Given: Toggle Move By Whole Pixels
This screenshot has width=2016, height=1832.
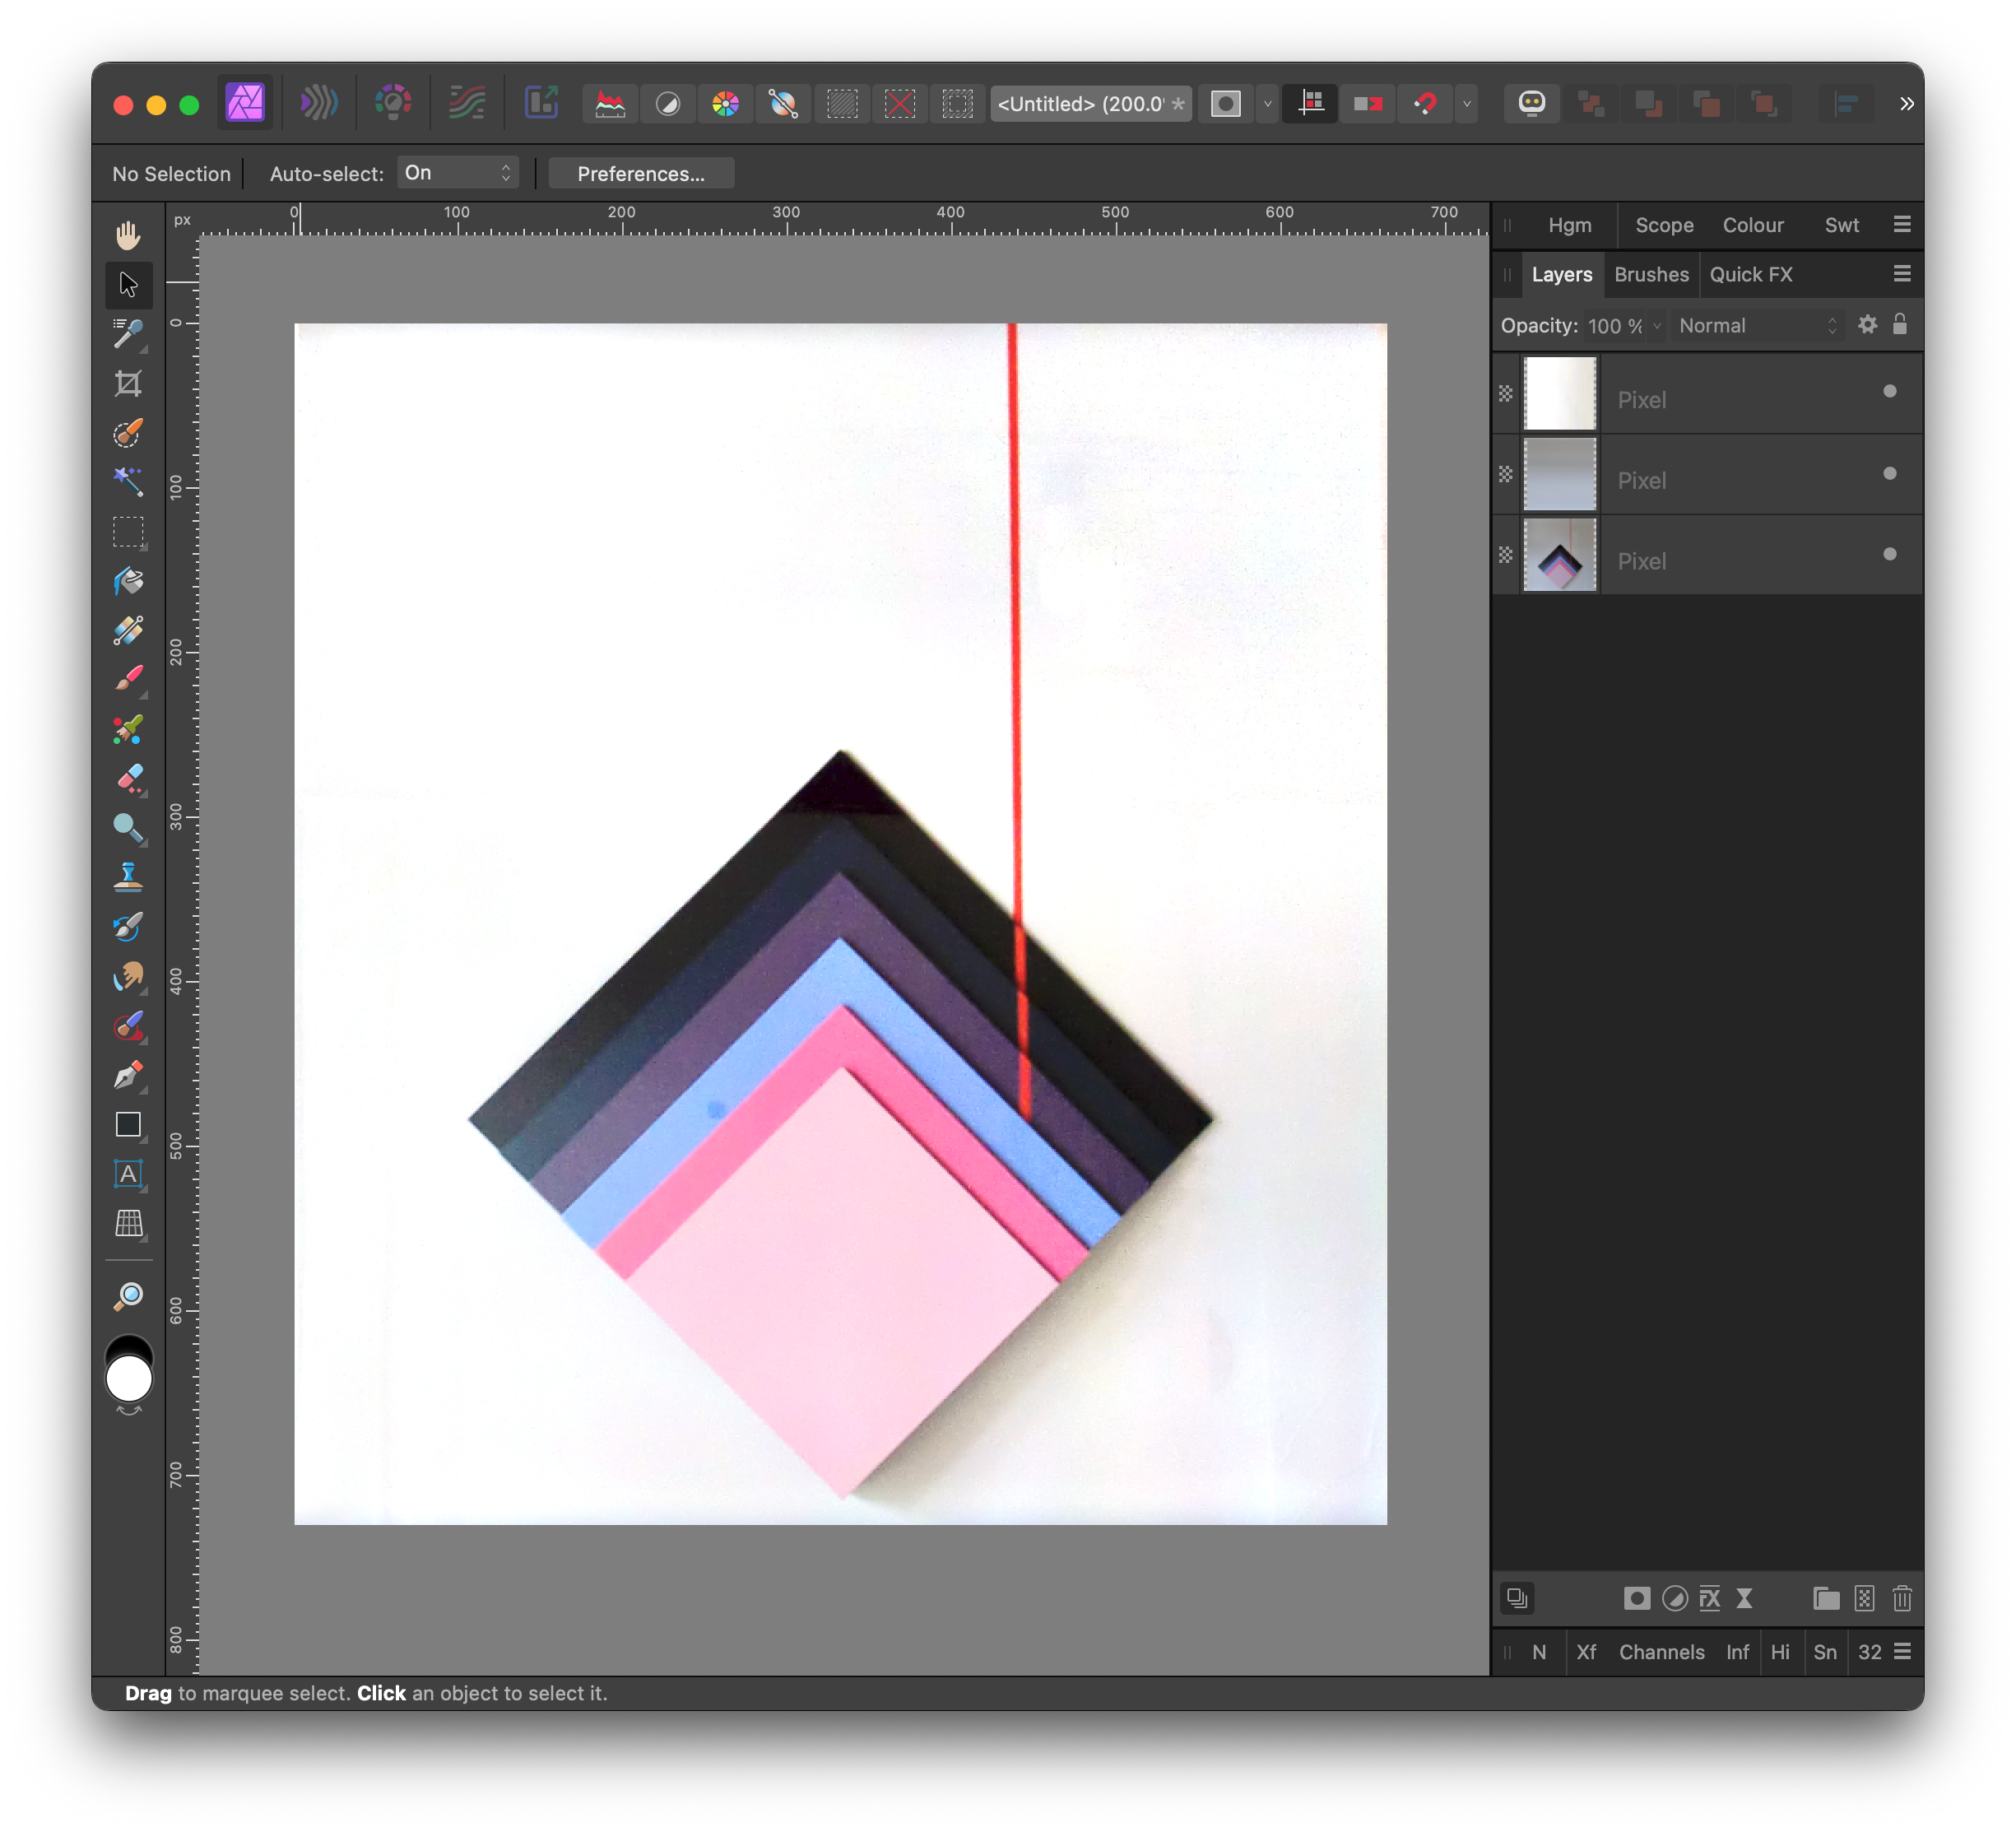Looking at the screenshot, I should [x=1368, y=103].
